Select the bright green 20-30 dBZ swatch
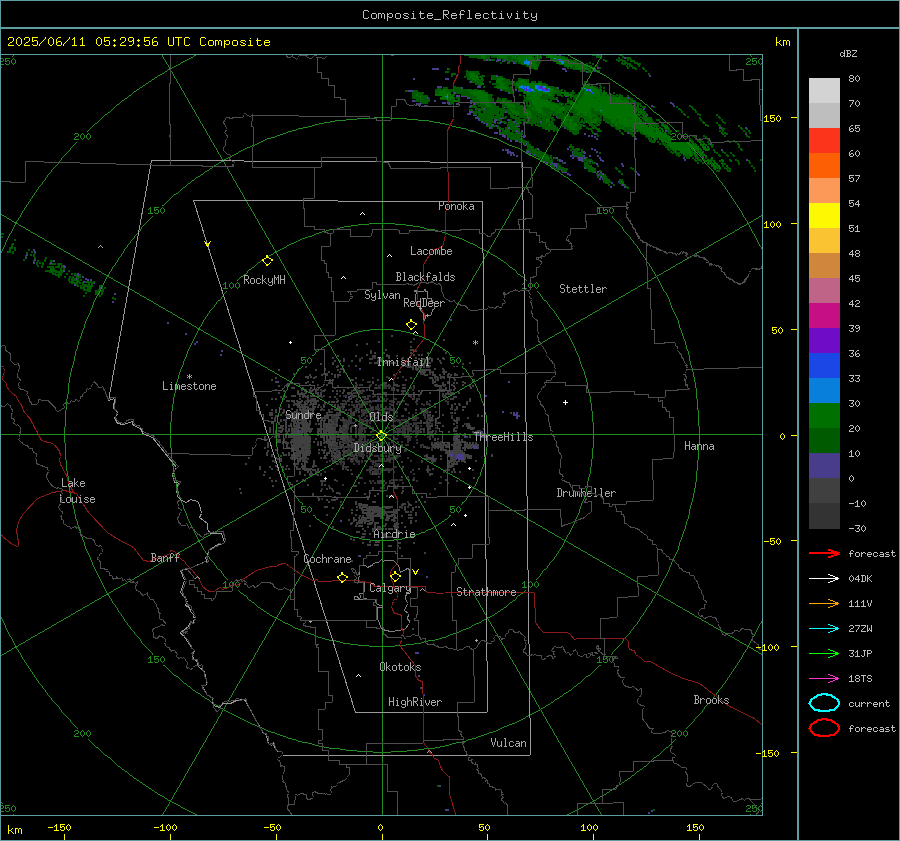The width and height of the screenshot is (900, 841). 824,416
